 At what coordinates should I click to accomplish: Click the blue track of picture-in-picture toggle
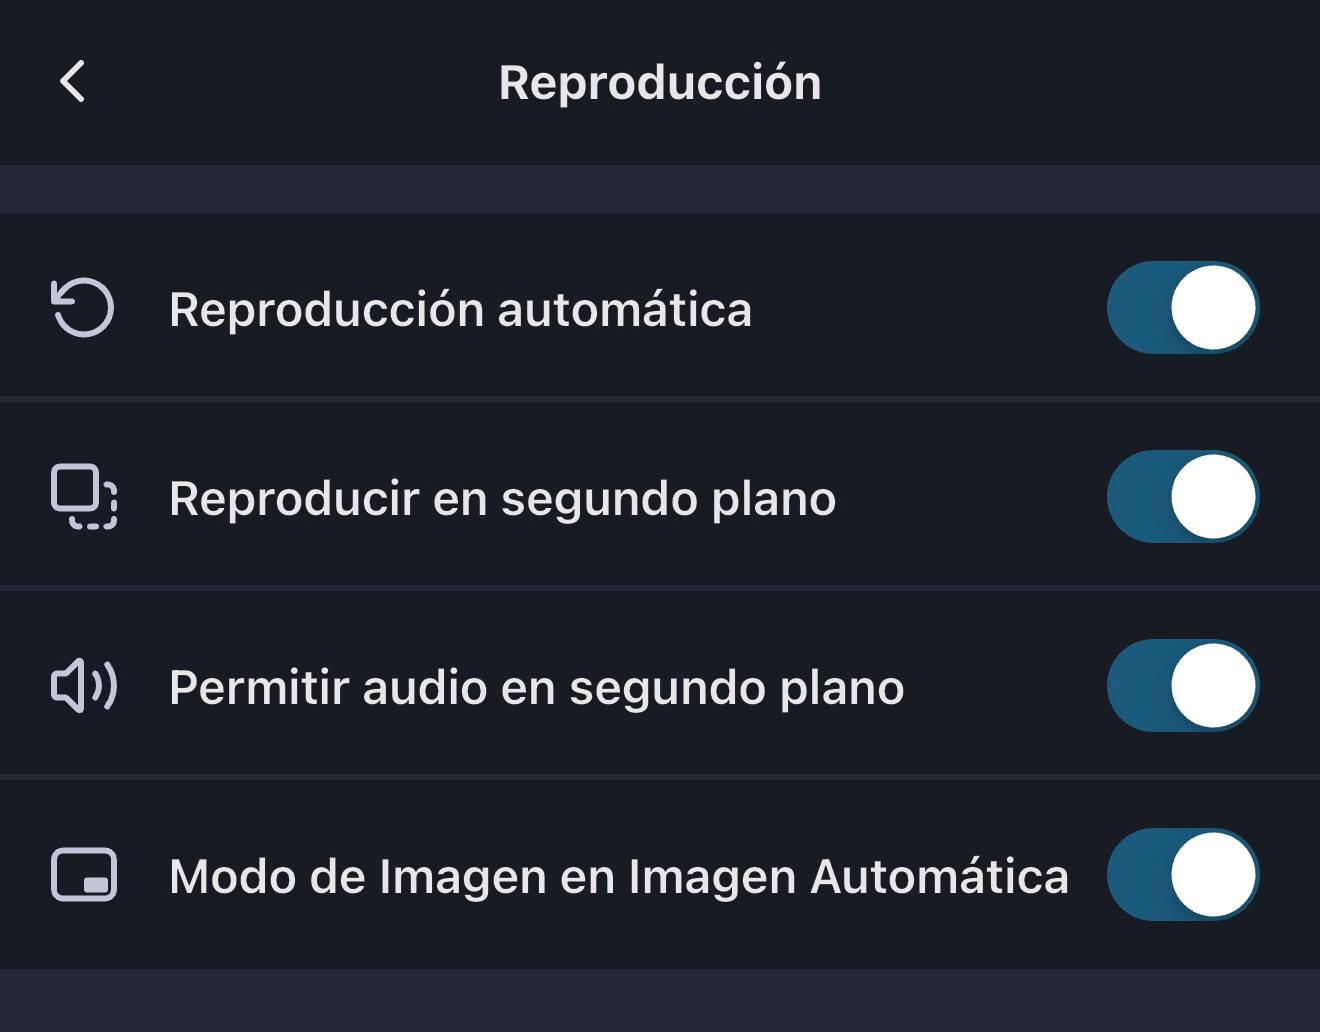pos(1138,874)
